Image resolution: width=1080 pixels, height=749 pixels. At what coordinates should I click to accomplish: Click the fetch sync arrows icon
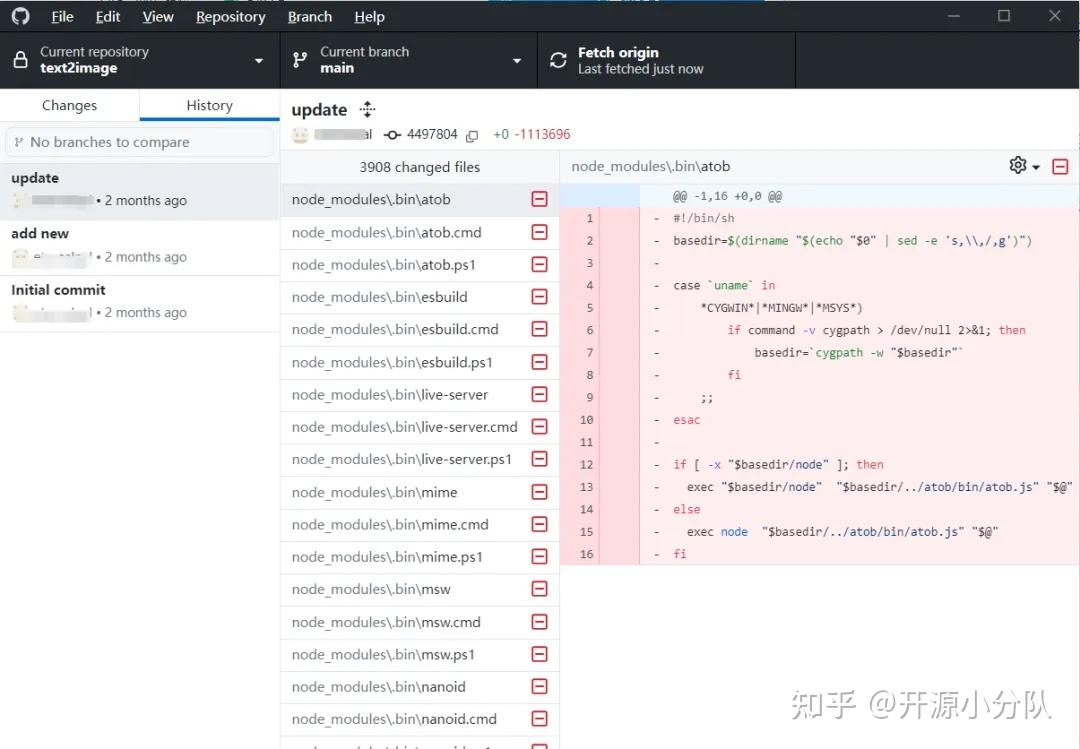pos(557,59)
